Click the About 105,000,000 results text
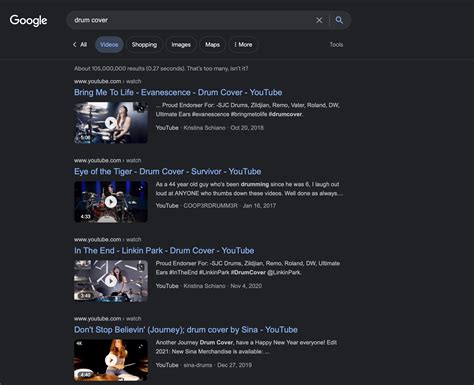The image size is (474, 385). point(161,68)
